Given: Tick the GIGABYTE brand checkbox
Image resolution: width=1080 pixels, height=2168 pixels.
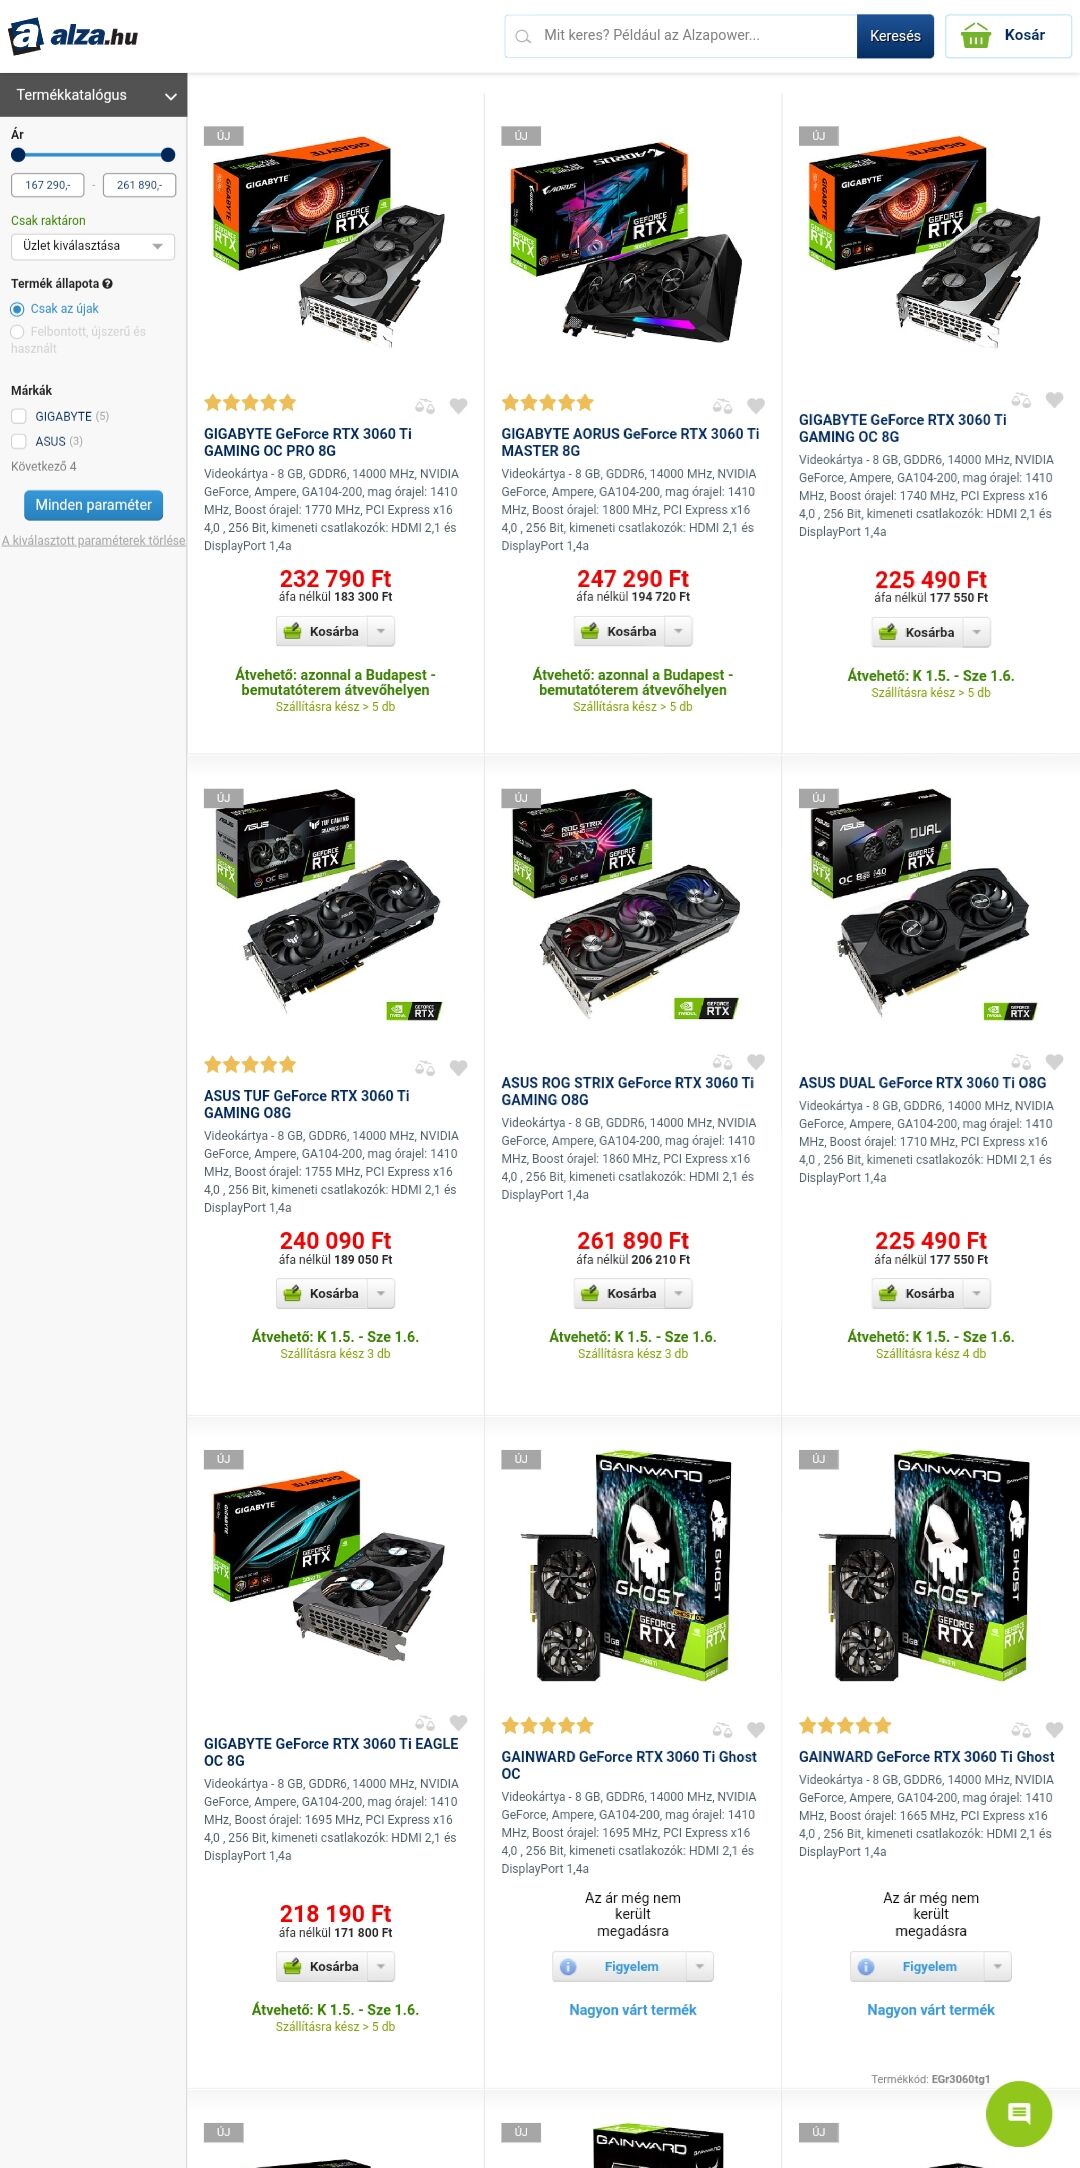Looking at the screenshot, I should 19,416.
